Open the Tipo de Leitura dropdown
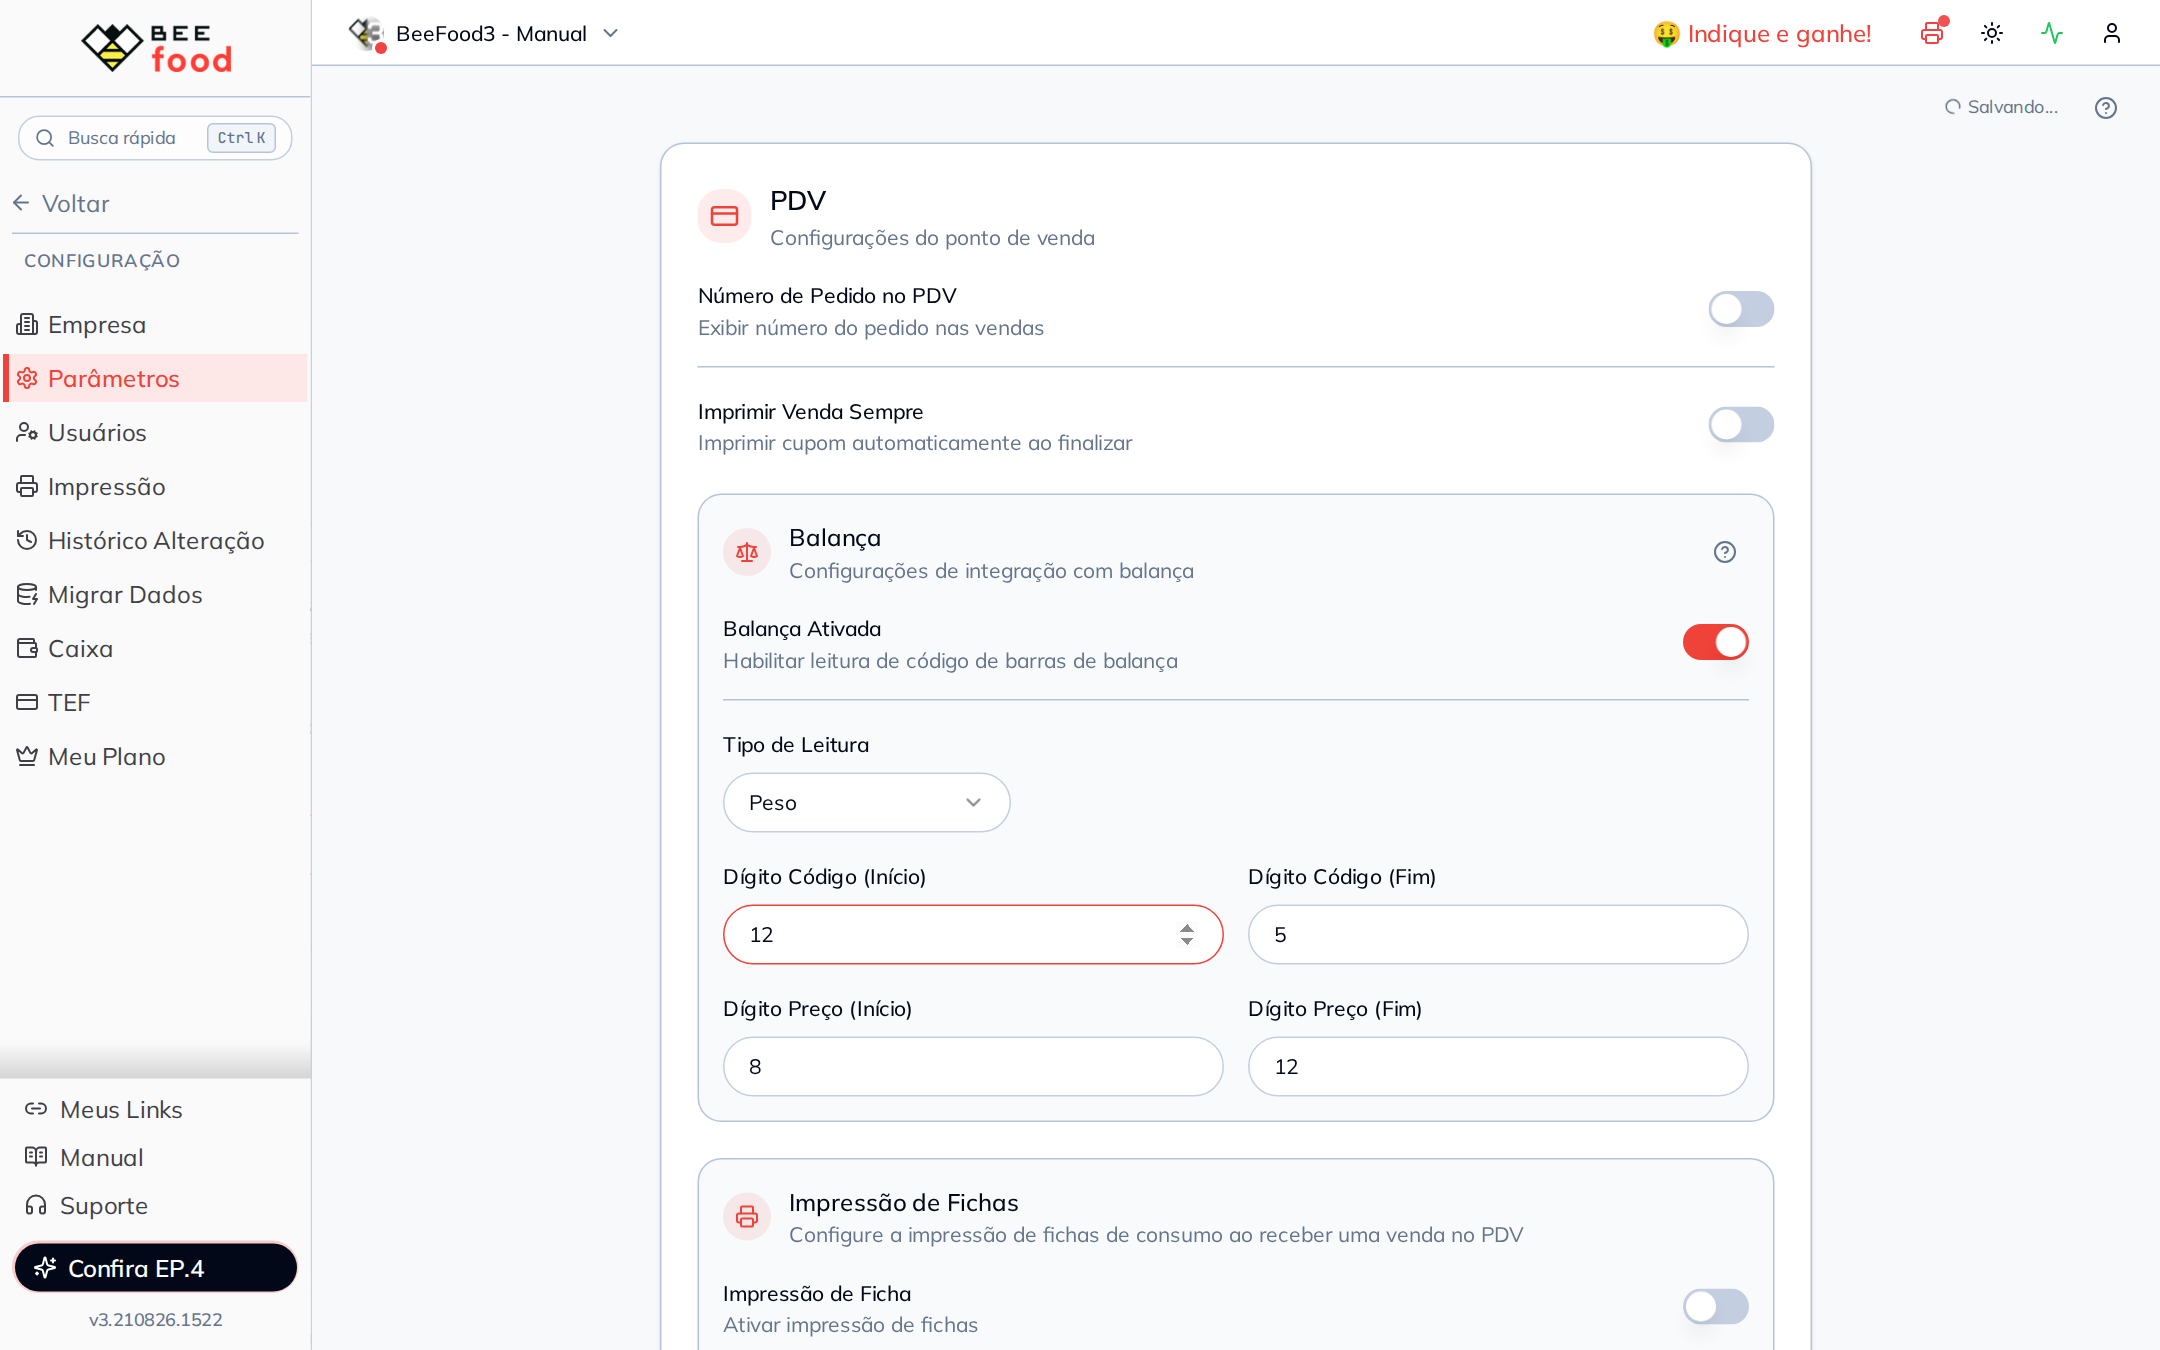 866,802
